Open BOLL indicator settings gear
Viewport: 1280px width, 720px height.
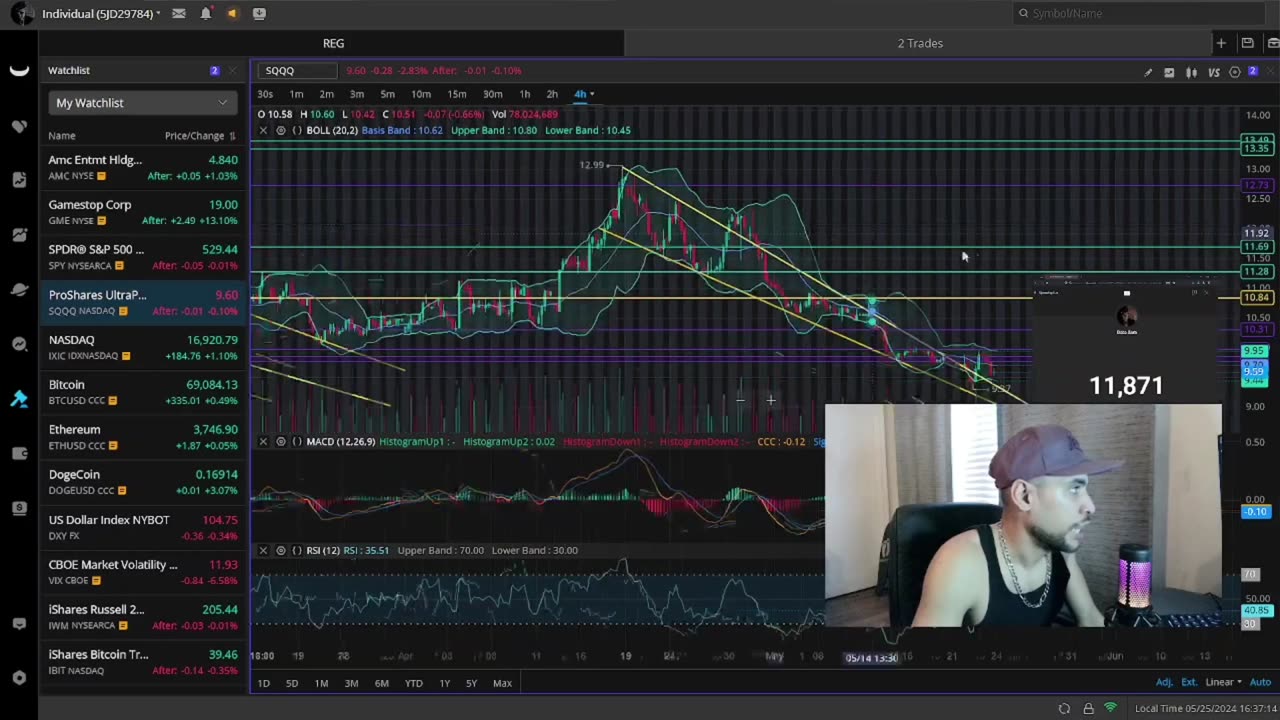click(281, 130)
